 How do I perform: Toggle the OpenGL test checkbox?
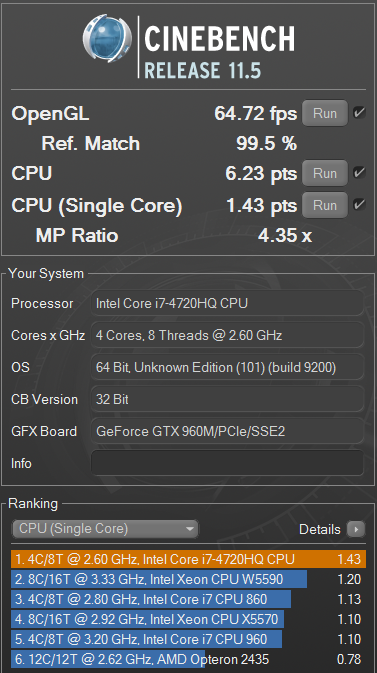click(359, 113)
